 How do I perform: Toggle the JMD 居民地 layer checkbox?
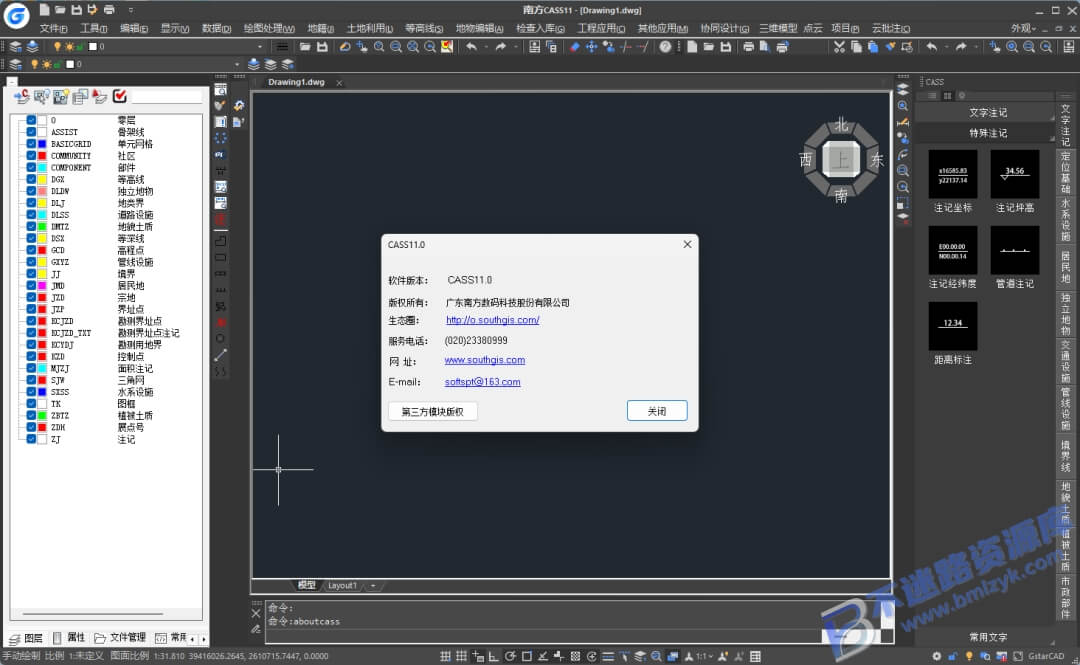click(x=31, y=285)
